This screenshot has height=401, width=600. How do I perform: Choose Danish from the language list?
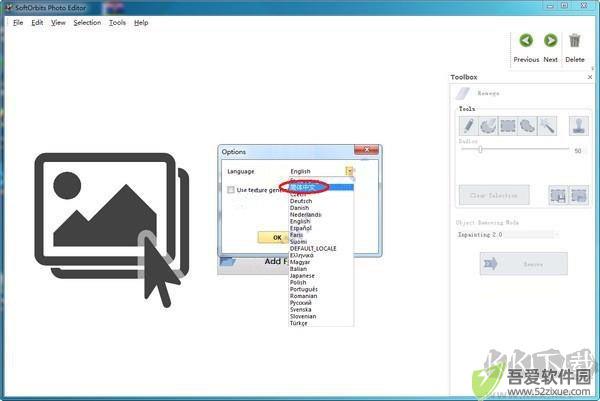(321, 208)
